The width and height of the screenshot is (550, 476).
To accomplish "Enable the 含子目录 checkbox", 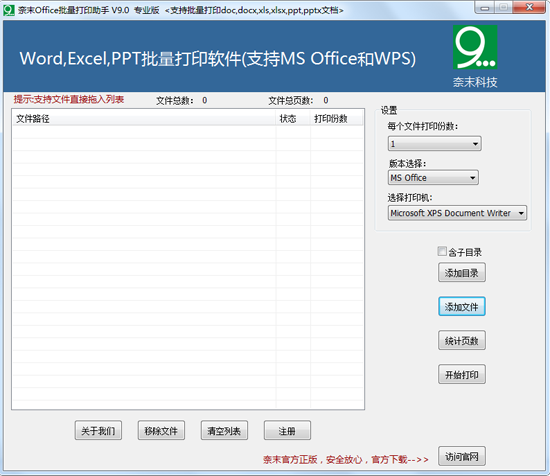I will [x=442, y=251].
